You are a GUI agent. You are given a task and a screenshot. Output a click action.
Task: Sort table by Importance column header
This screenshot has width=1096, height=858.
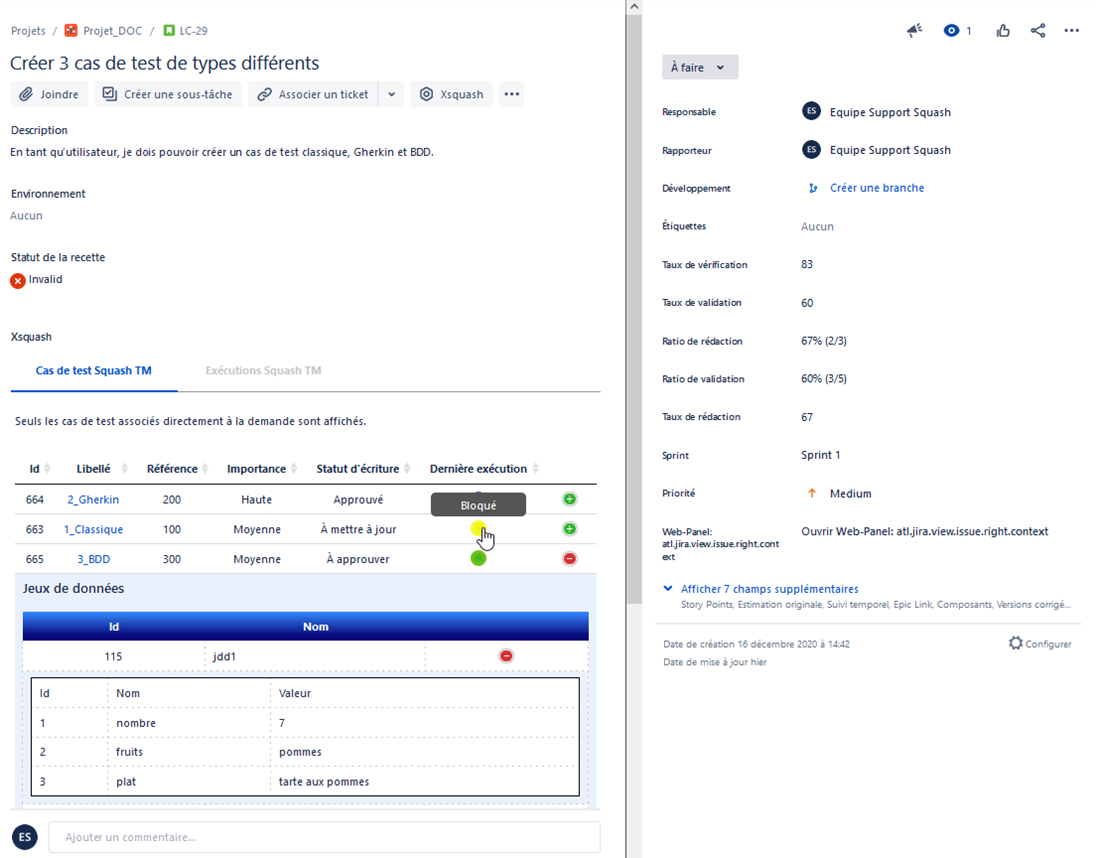pos(256,469)
